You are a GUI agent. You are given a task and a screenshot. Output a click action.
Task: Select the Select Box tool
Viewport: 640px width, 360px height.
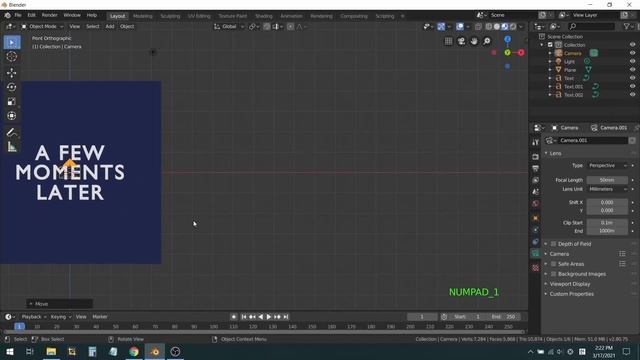12,42
